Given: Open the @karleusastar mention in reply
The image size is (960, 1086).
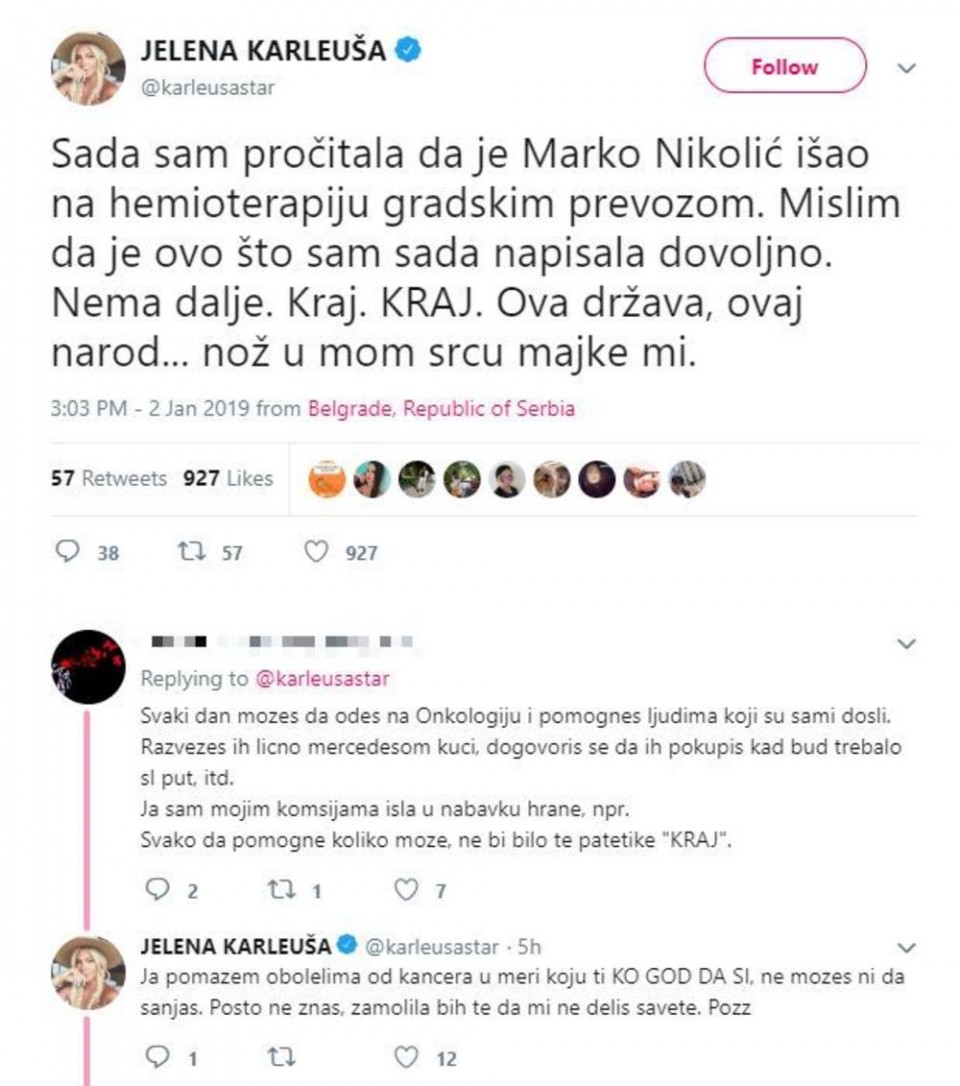Looking at the screenshot, I should click(x=323, y=679).
